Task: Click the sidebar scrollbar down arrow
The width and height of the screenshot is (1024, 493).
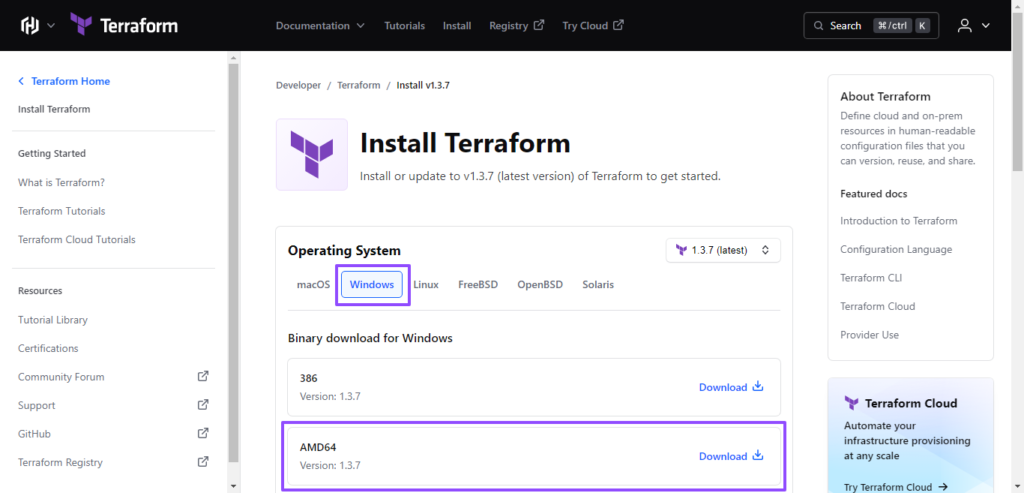Action: tap(234, 486)
